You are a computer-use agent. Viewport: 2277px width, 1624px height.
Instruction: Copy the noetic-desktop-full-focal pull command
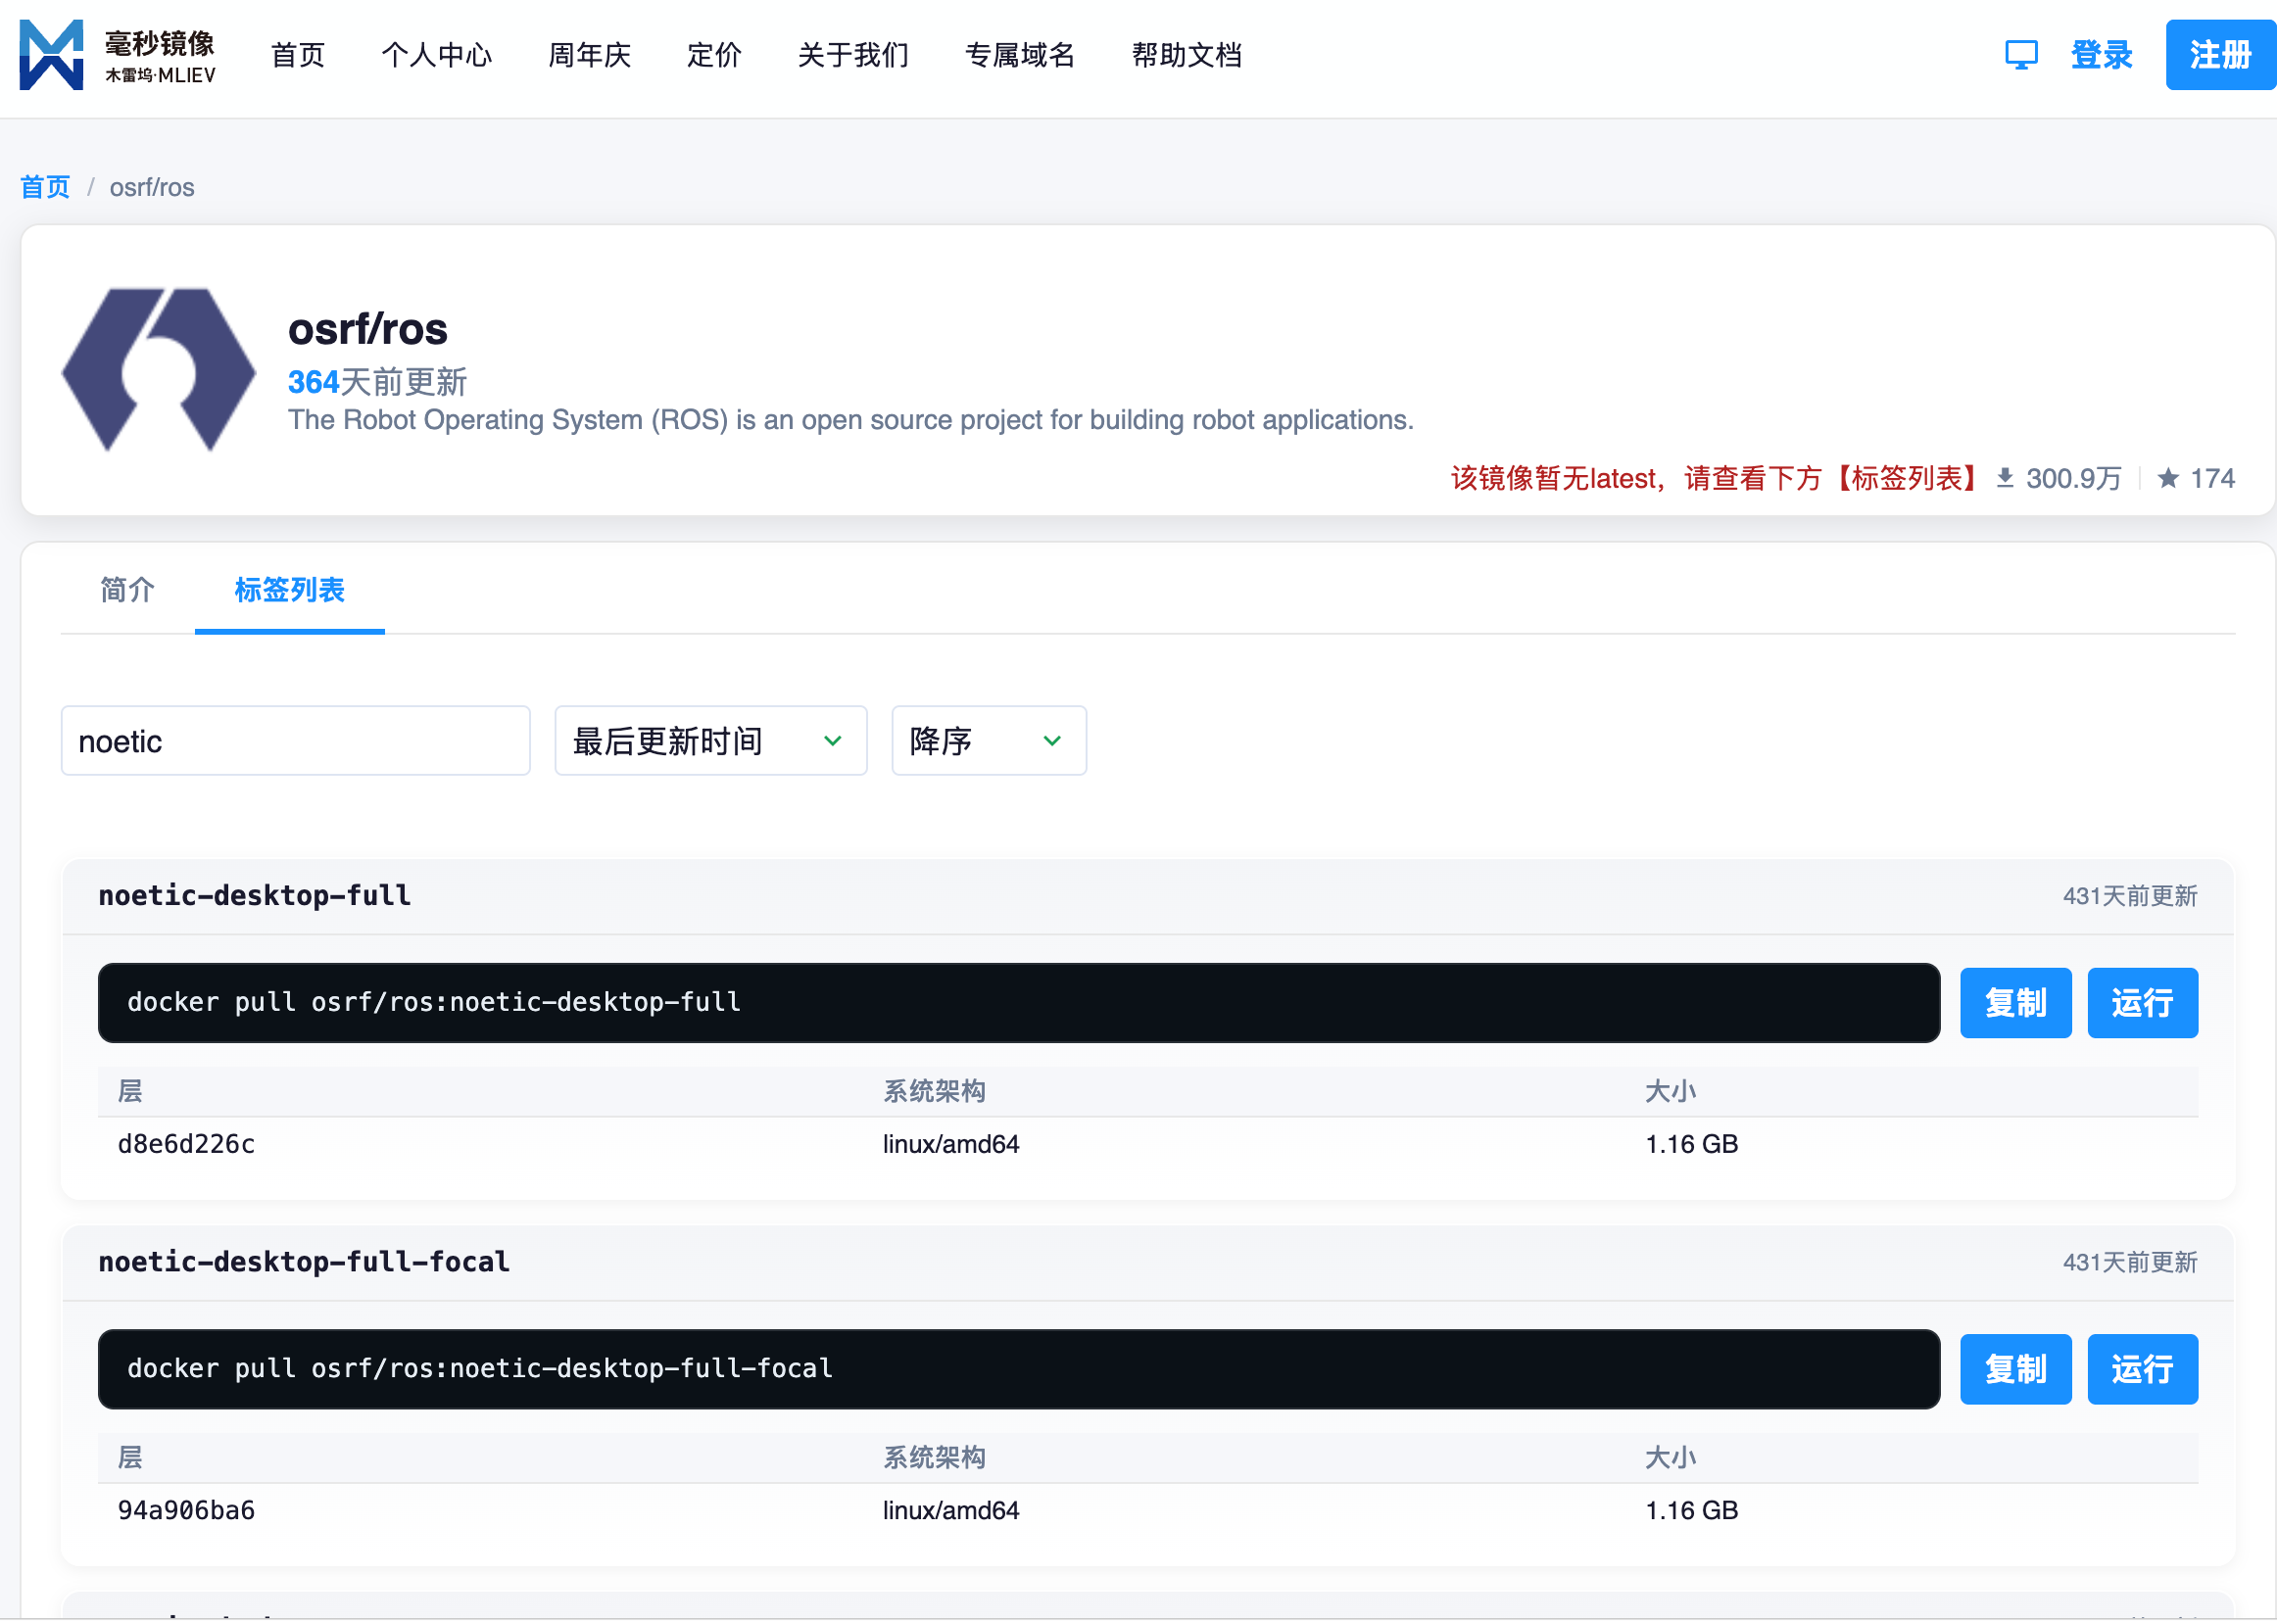(2015, 1369)
